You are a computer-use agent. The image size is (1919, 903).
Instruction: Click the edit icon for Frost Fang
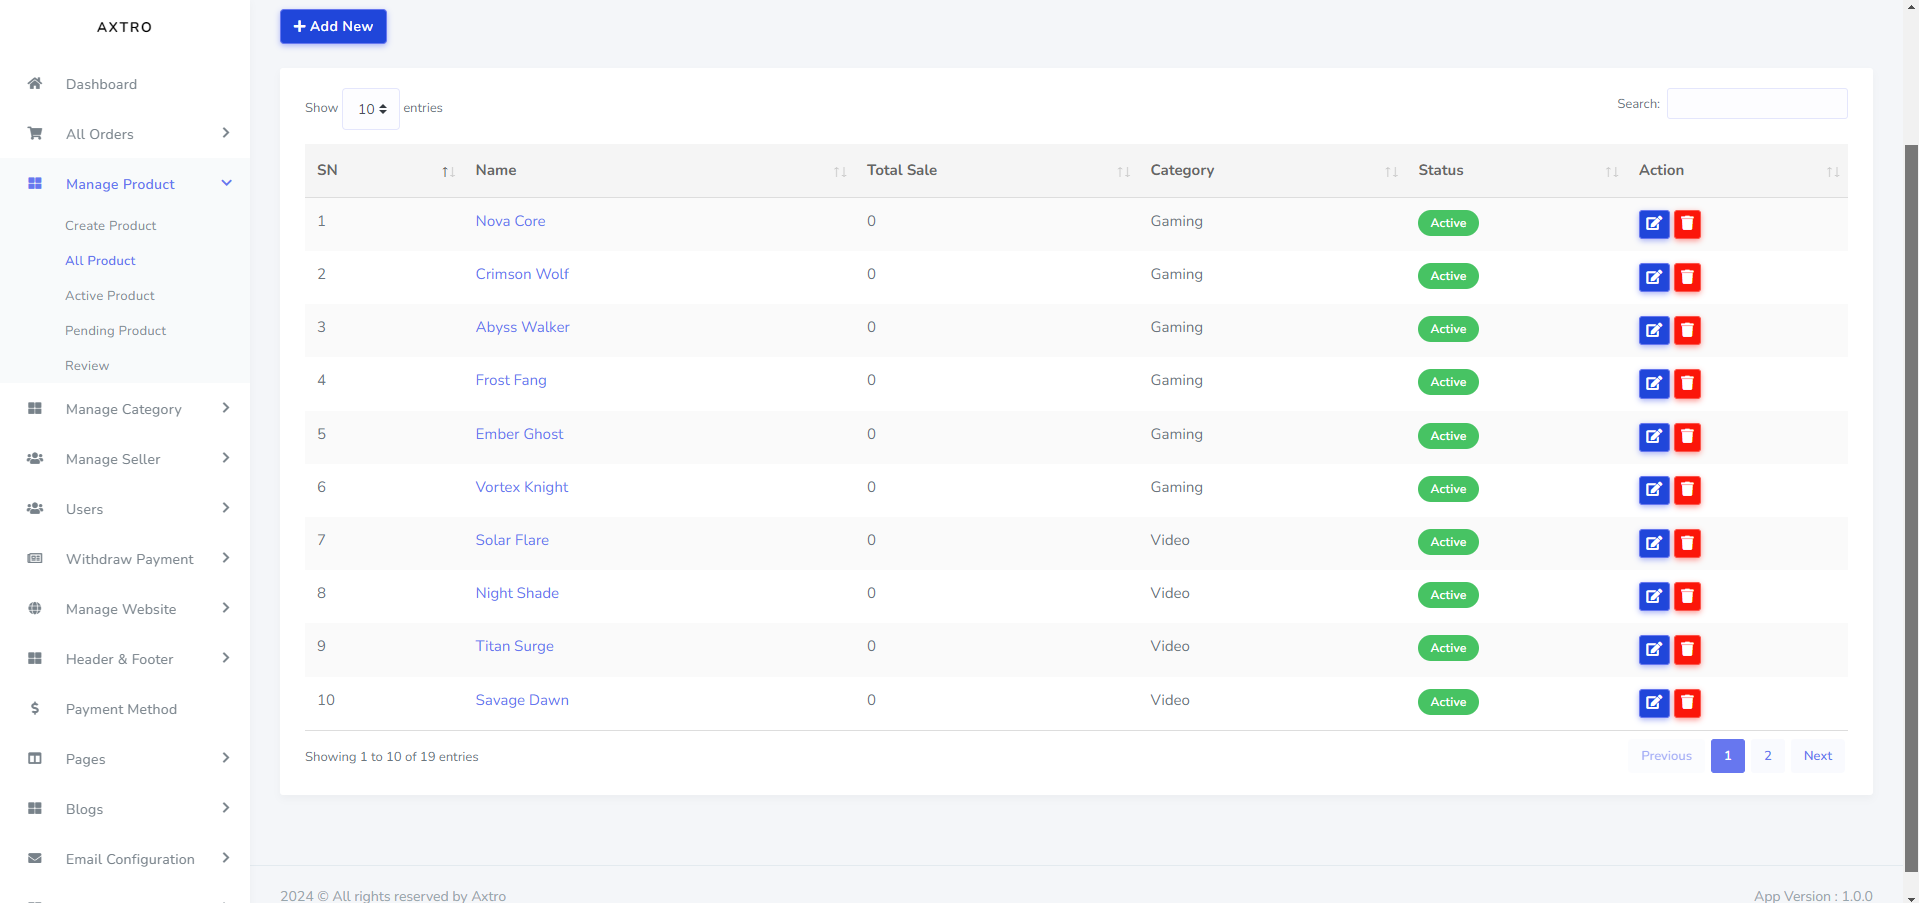click(x=1653, y=383)
